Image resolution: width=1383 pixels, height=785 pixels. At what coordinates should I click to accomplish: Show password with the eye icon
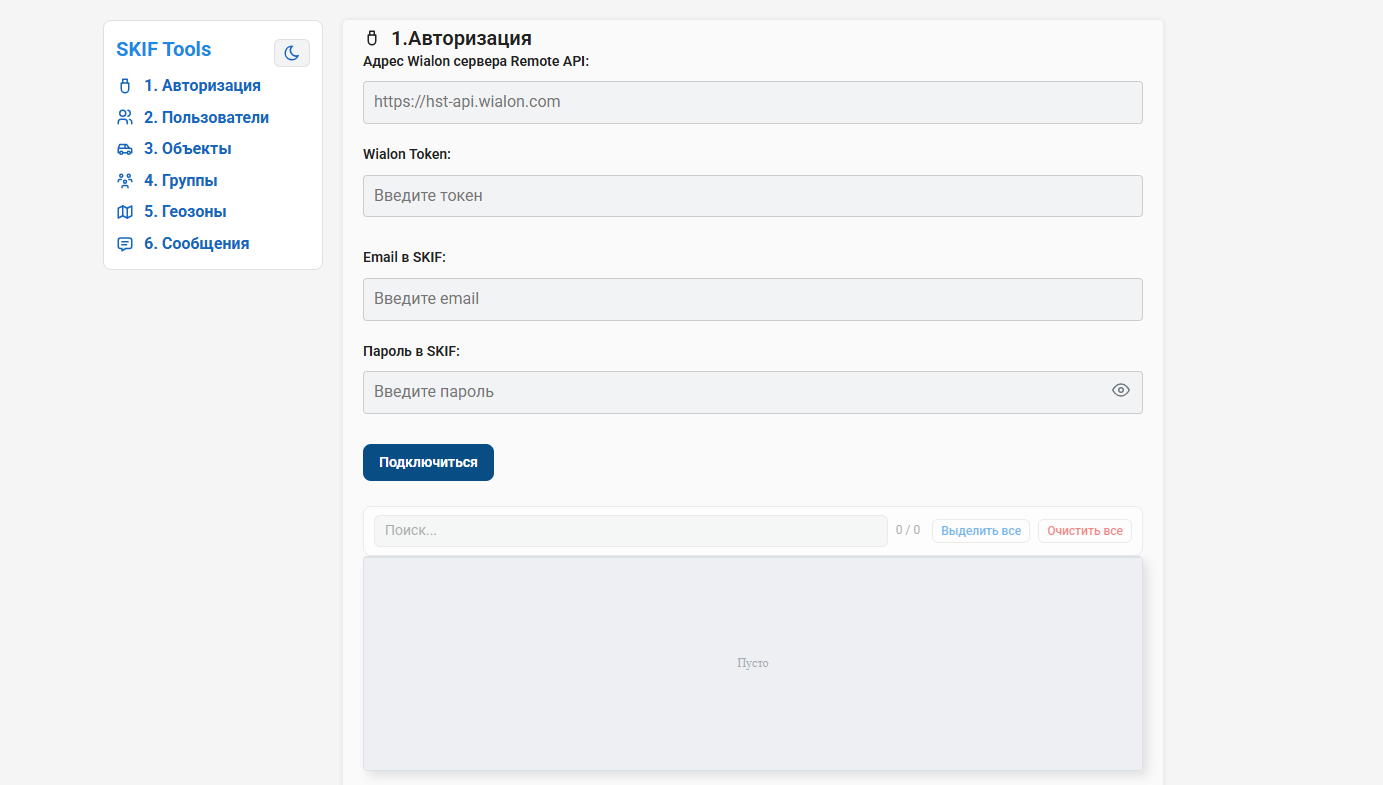coord(1121,390)
